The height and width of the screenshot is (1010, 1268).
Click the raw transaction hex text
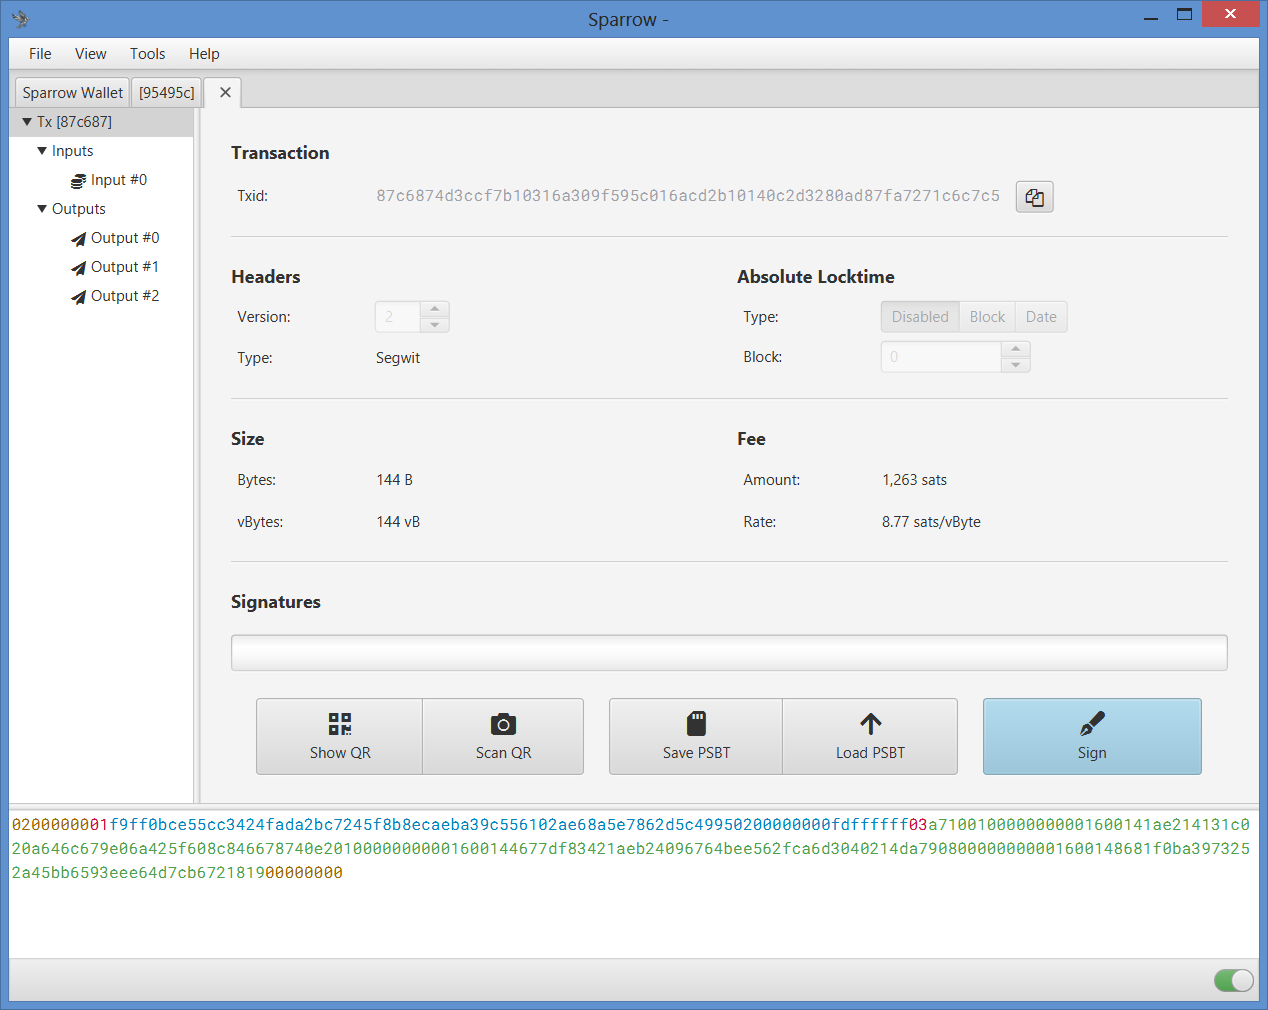pos(631,848)
